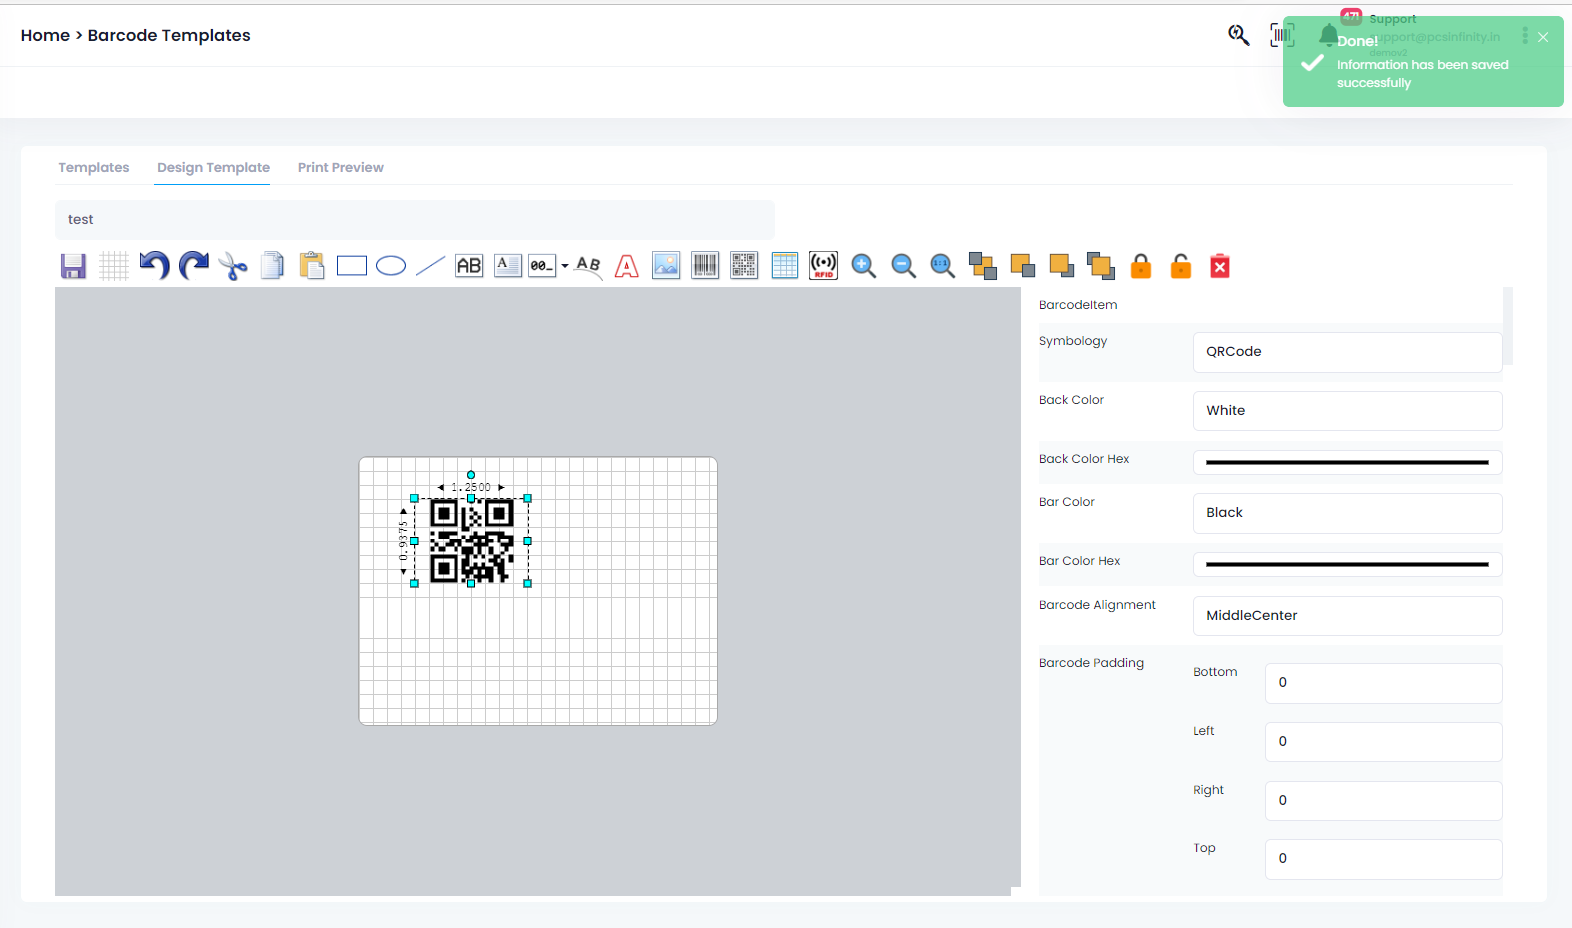1572x928 pixels.
Task: Add a single-line text item (AB)
Action: [x=469, y=266]
